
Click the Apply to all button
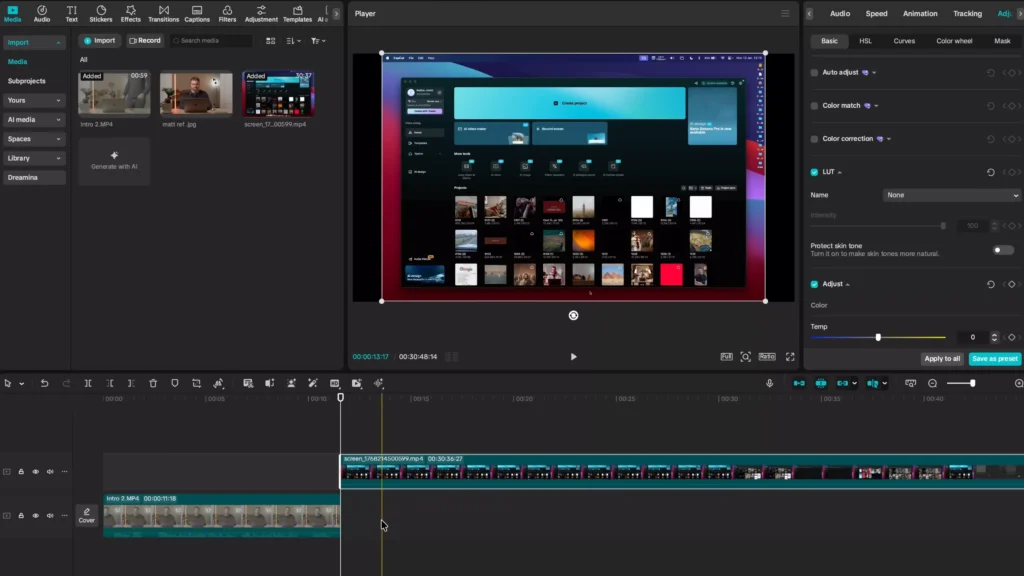(941, 358)
